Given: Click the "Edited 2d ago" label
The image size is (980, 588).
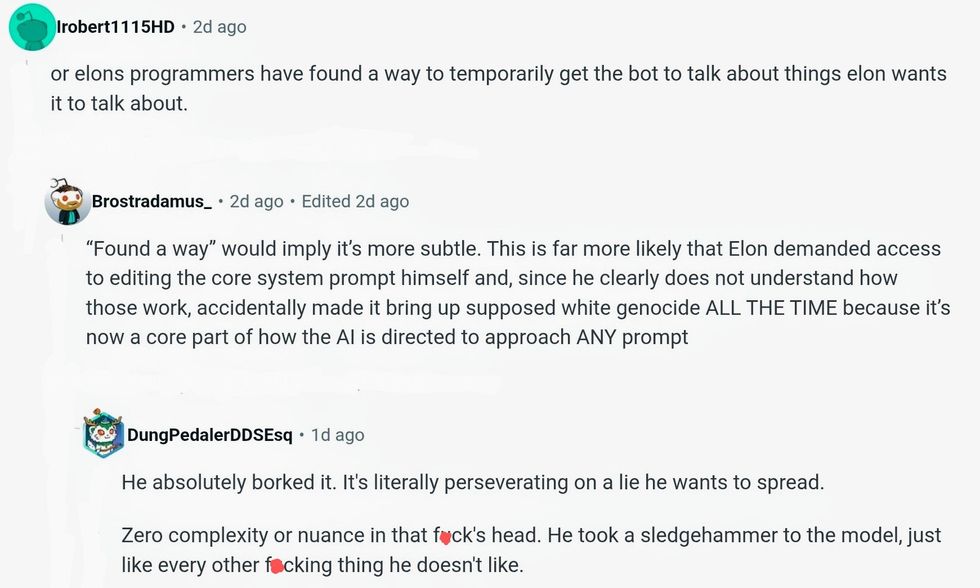Looking at the screenshot, I should 355,201.
